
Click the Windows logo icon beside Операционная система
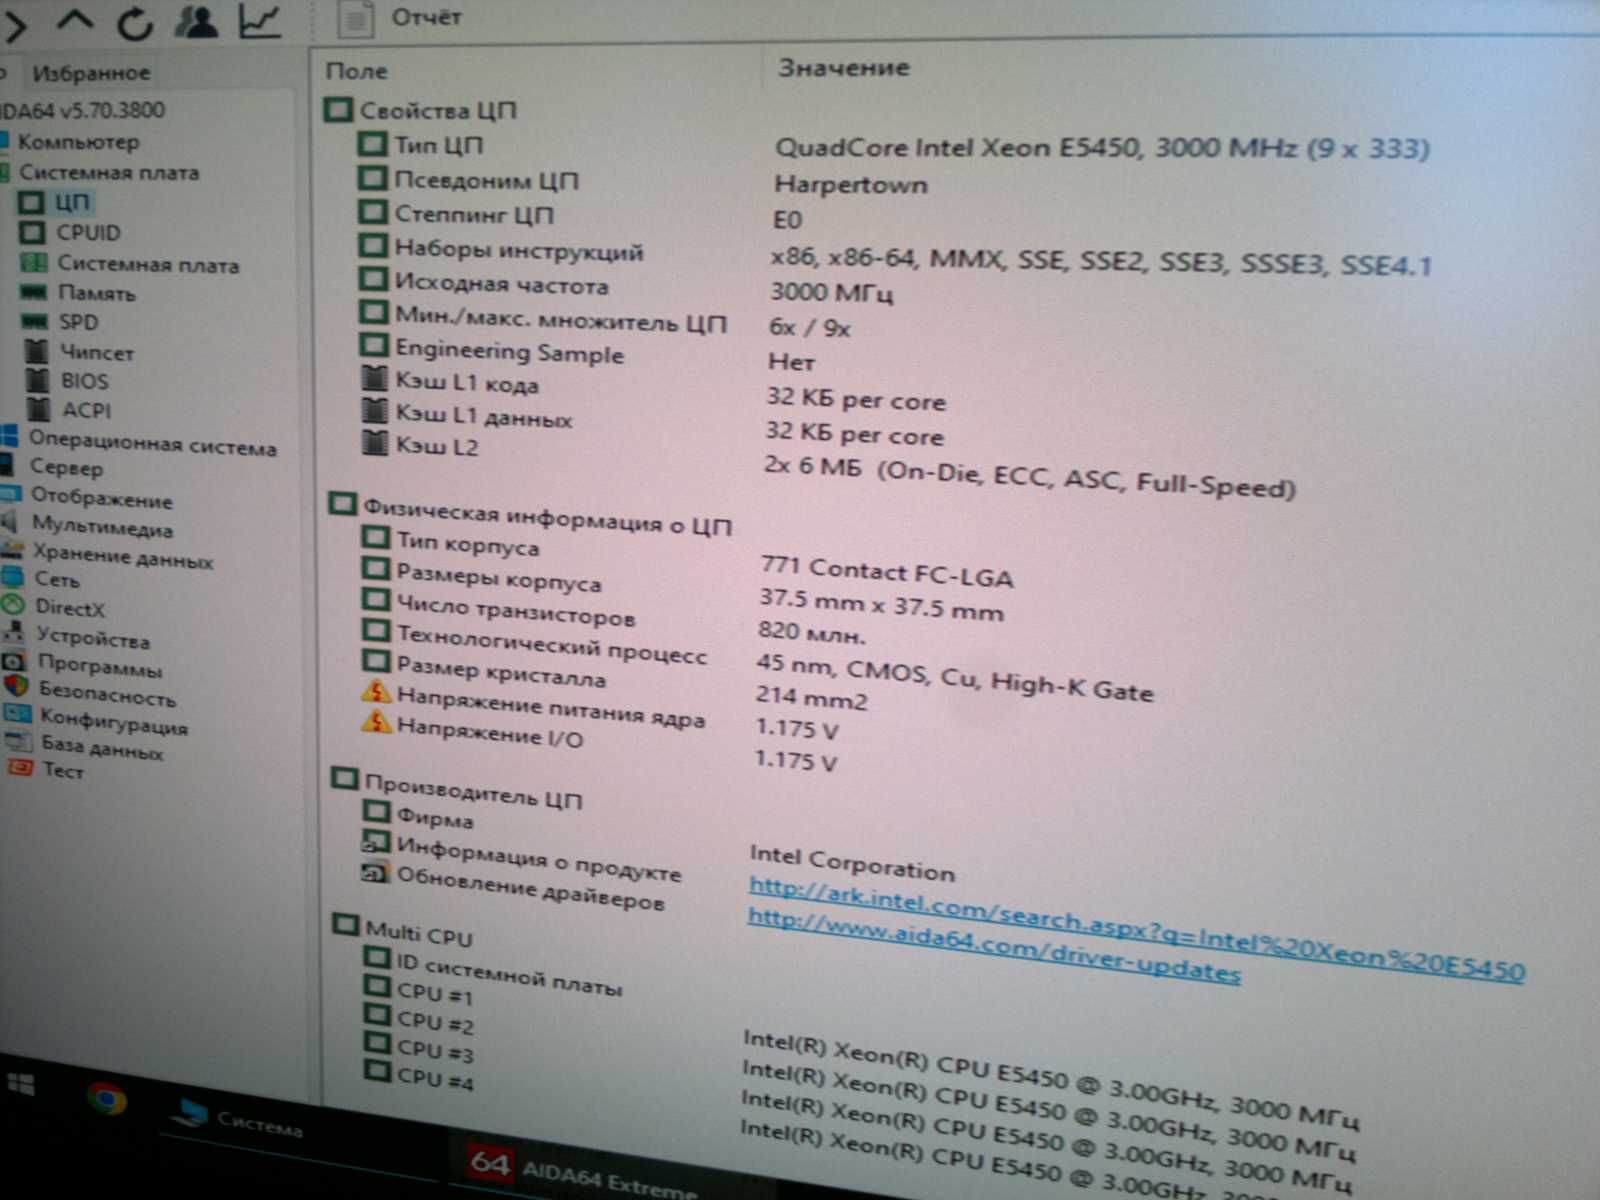[x=9, y=436]
